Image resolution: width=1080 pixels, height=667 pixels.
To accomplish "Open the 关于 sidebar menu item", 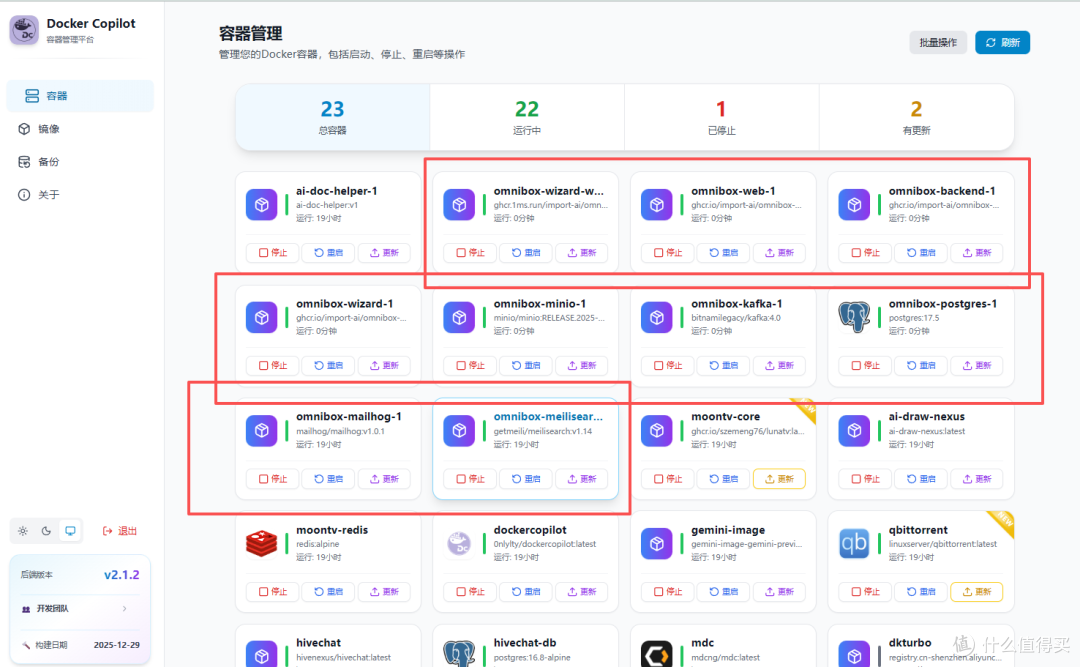I will click(80, 195).
